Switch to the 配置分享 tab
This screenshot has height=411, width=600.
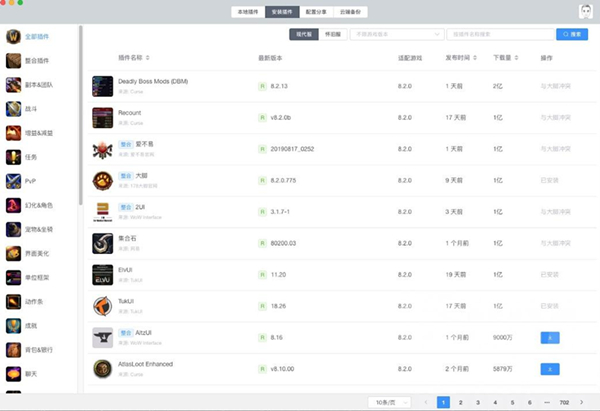coord(316,12)
